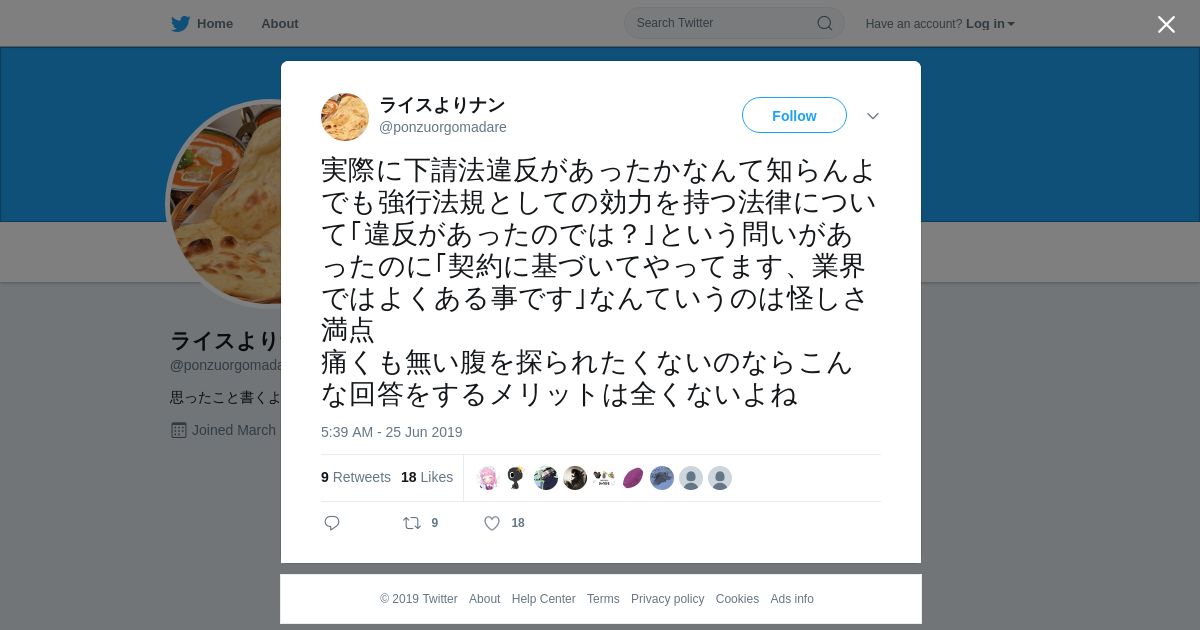Viewport: 1200px width, 630px height.
Task: Close the tweet overlay with the X
Action: pyautogui.click(x=1166, y=24)
